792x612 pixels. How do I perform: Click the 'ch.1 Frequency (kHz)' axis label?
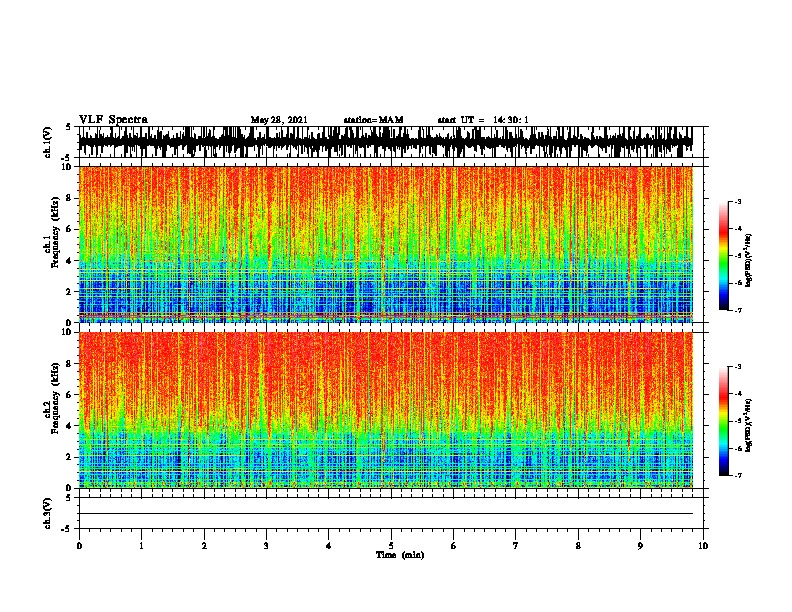click(x=52, y=233)
